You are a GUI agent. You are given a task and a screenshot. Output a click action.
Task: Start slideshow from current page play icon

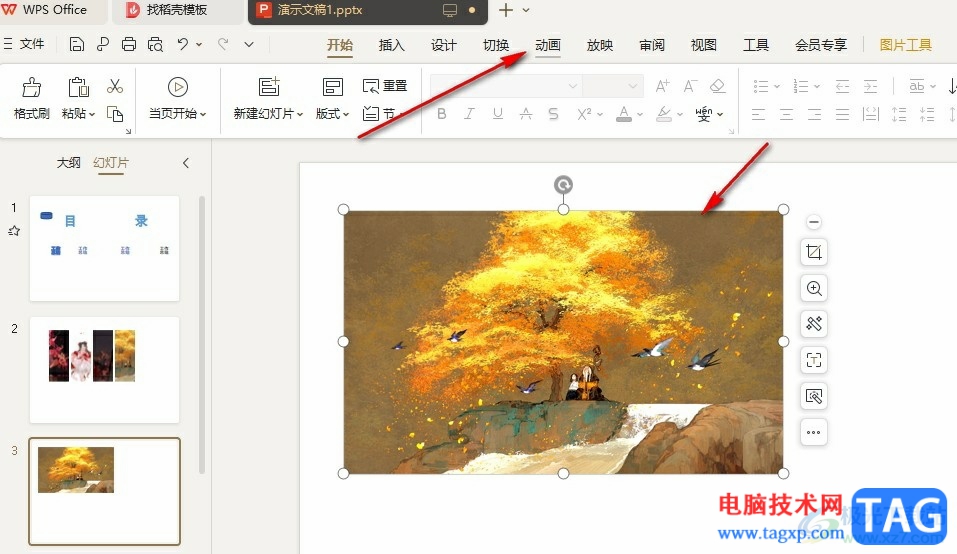[178, 87]
